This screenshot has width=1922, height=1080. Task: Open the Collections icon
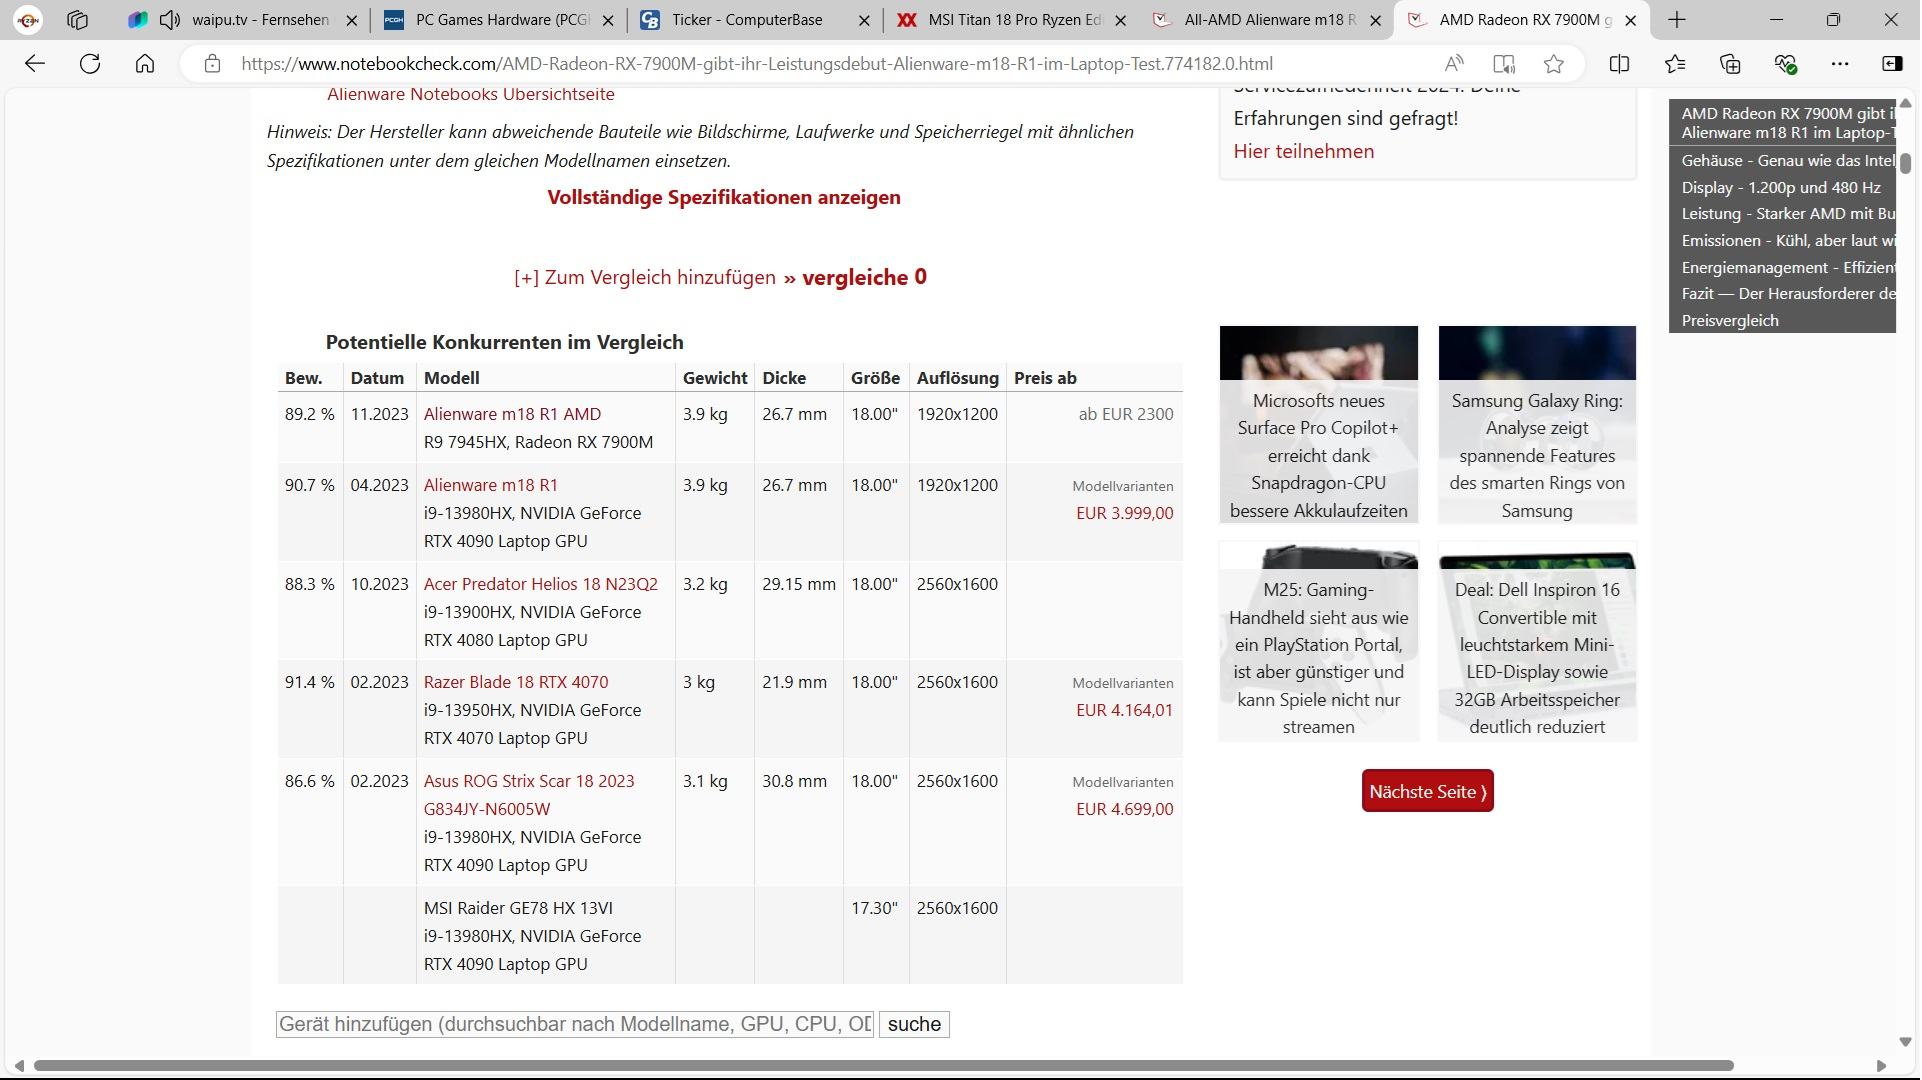click(x=1730, y=64)
